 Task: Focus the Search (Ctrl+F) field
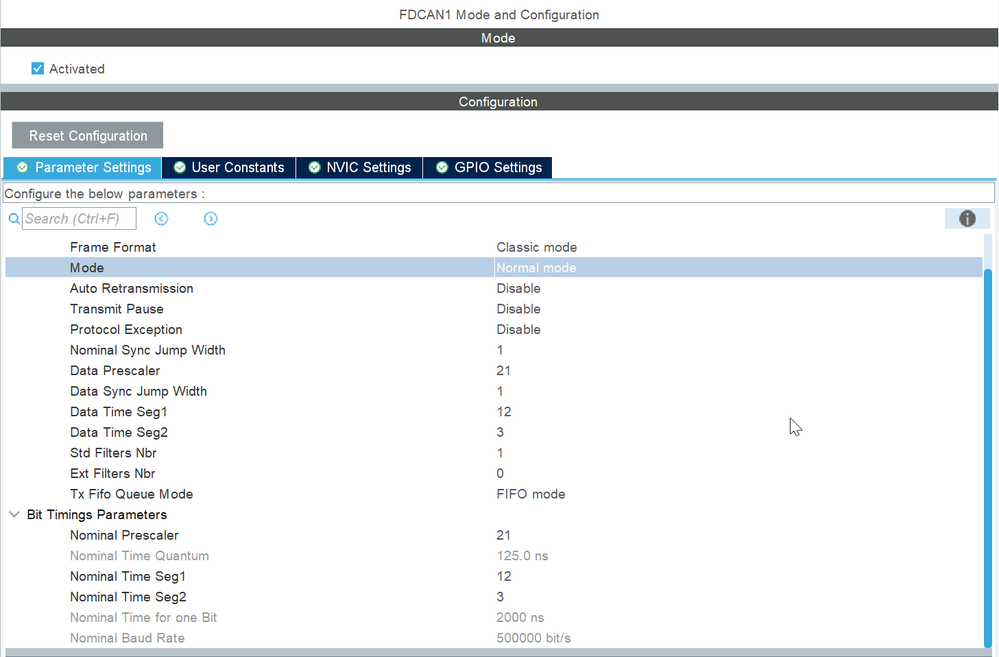(x=79, y=219)
